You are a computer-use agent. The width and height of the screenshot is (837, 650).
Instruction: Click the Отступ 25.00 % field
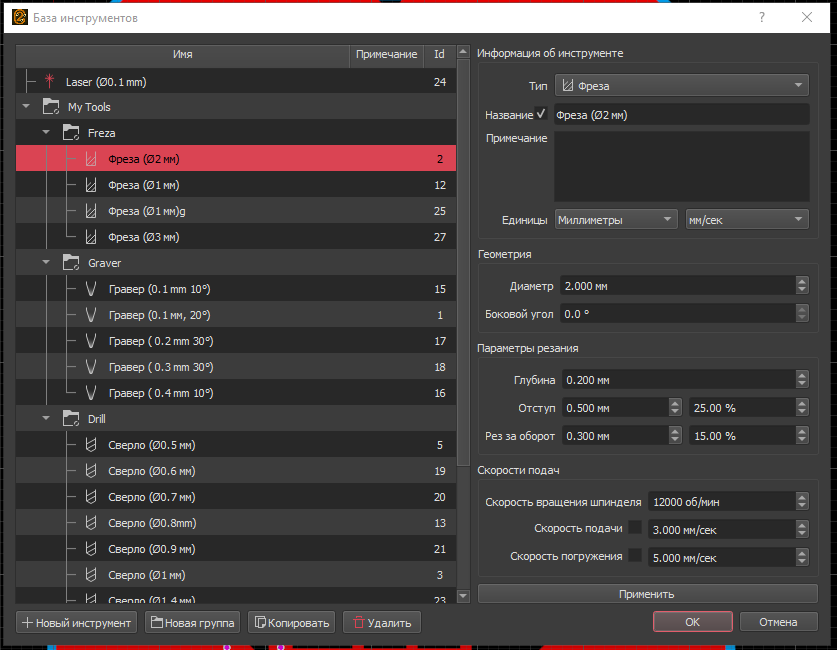743,408
